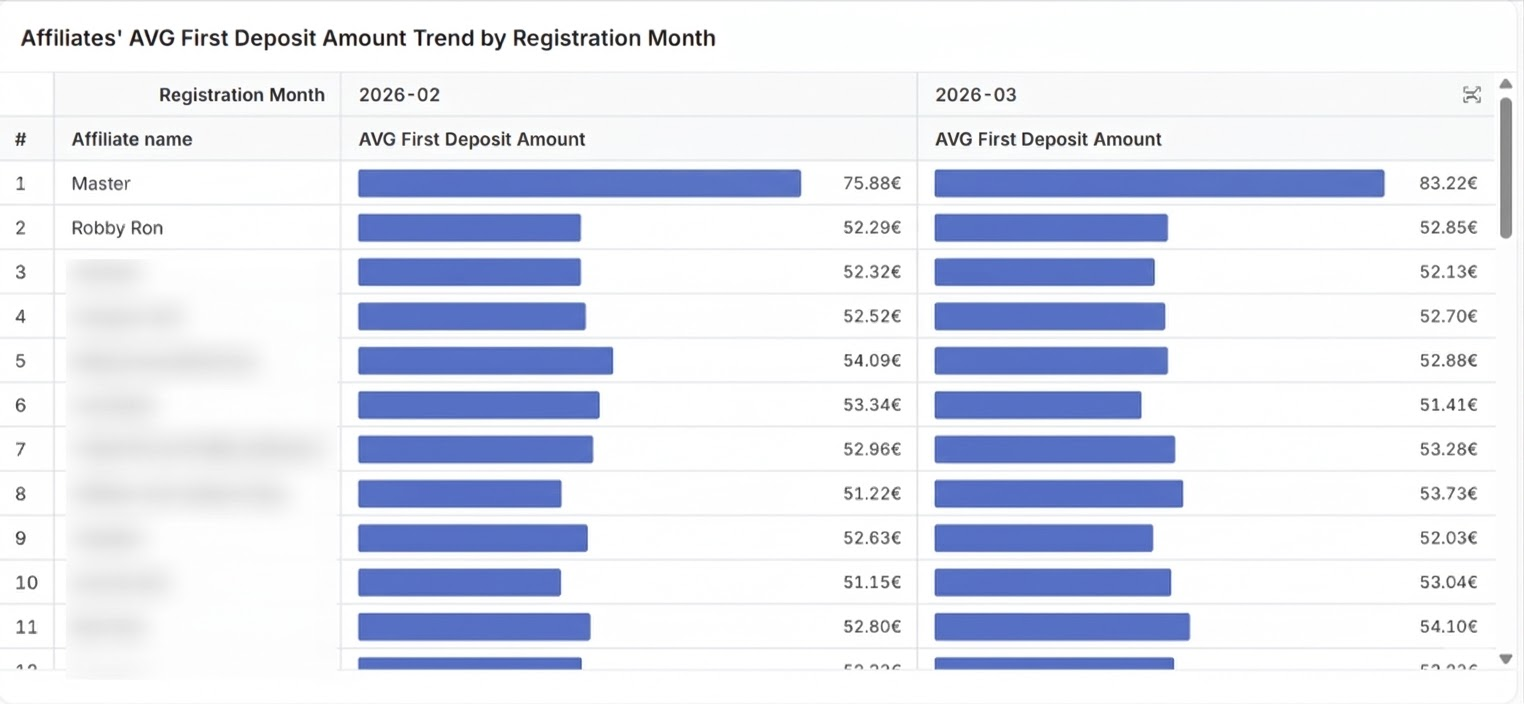This screenshot has width=1524, height=704.
Task: Select the Affiliate name column header
Action: point(131,139)
